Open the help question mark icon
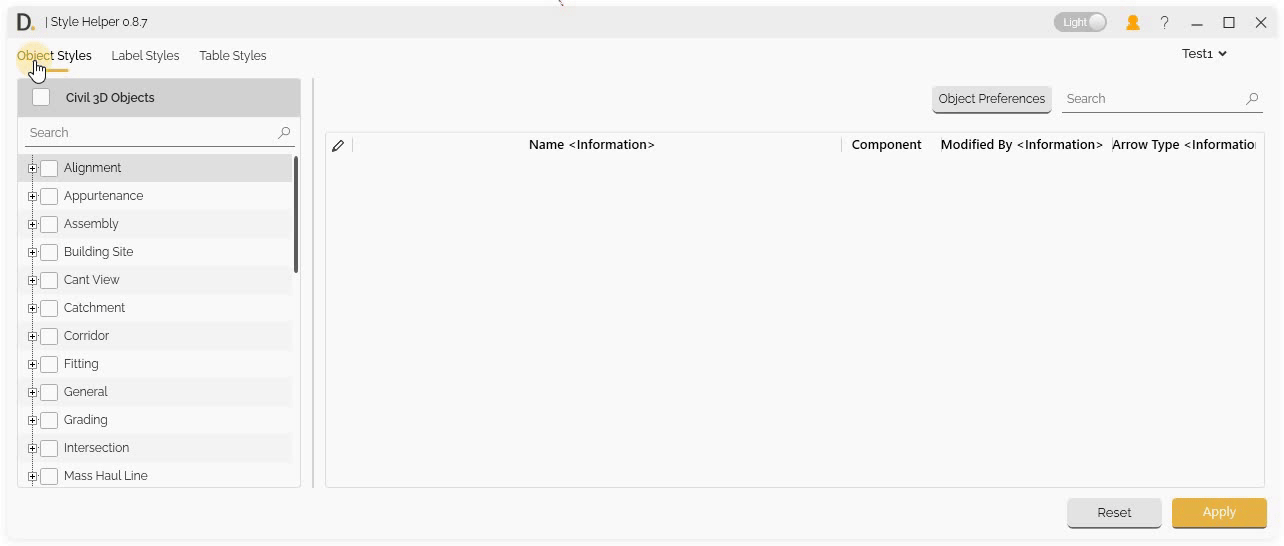The width and height of the screenshot is (1284, 546). (x=1165, y=22)
